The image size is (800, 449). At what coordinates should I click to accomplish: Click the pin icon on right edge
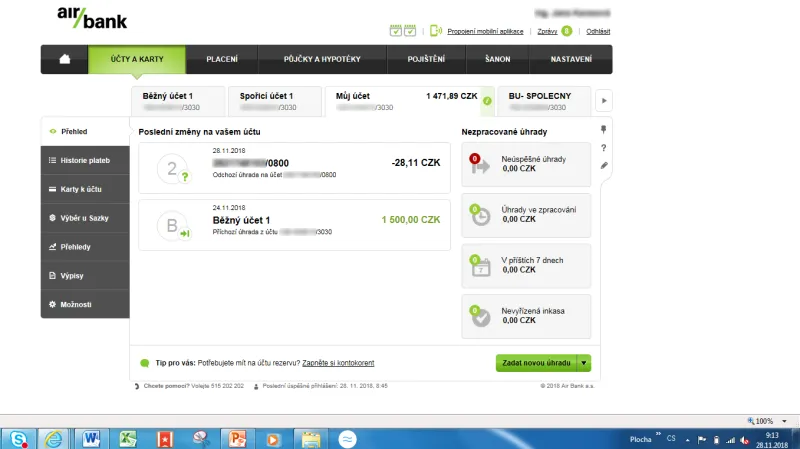coord(604,130)
